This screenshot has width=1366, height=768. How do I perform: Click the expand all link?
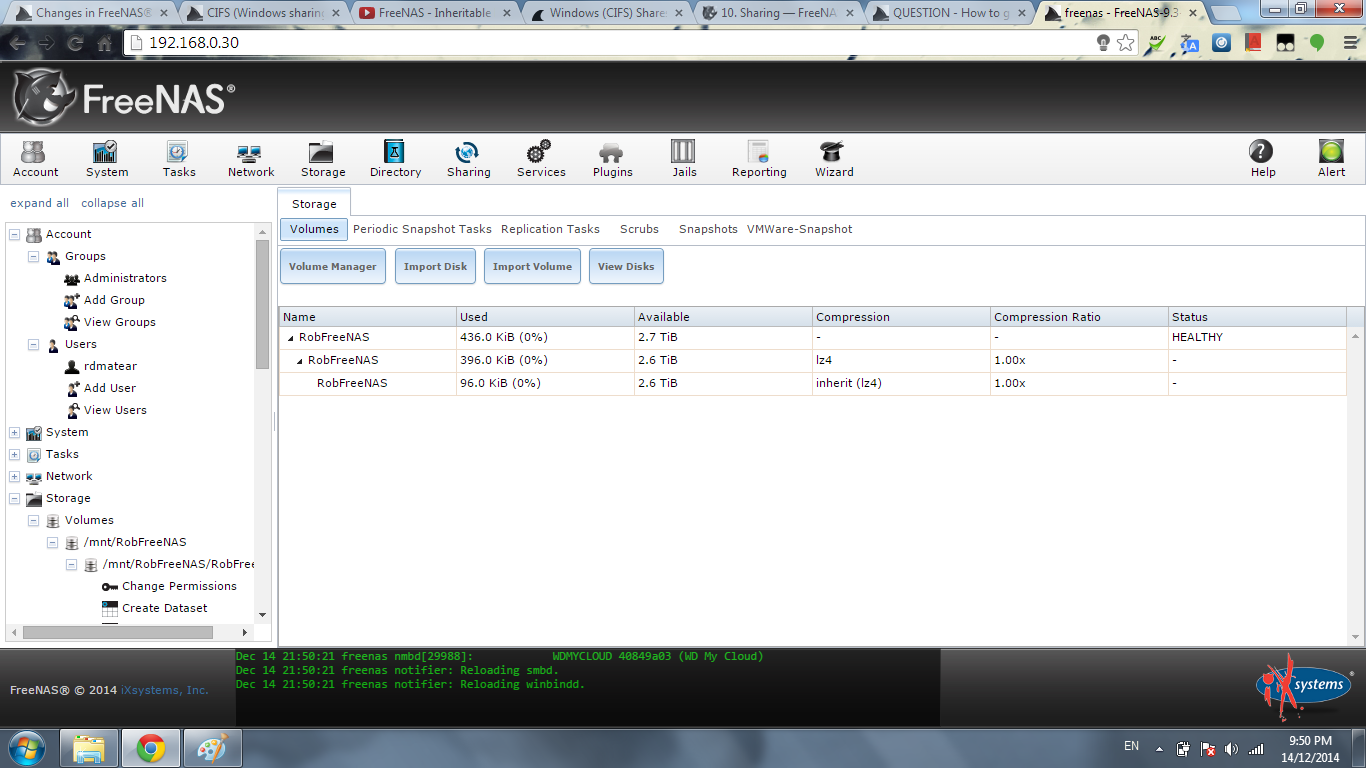pos(40,203)
